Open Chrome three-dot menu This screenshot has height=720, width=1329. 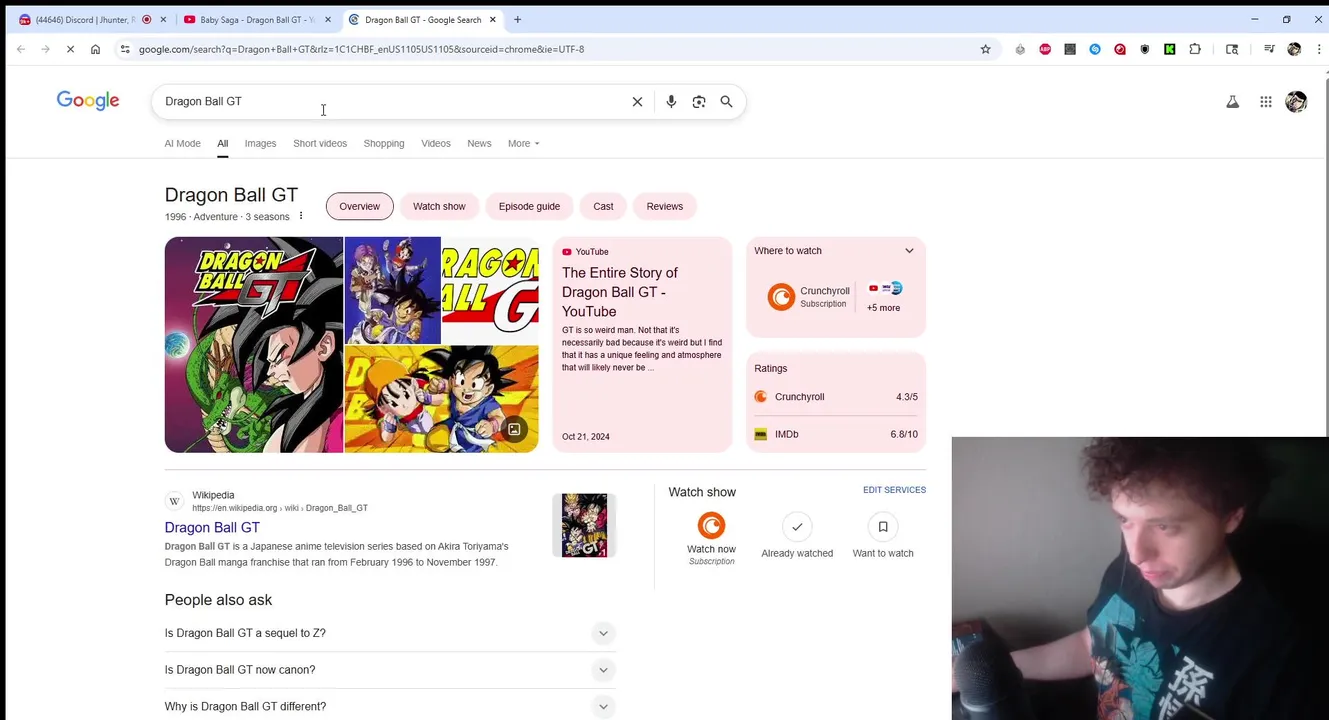click(1318, 49)
